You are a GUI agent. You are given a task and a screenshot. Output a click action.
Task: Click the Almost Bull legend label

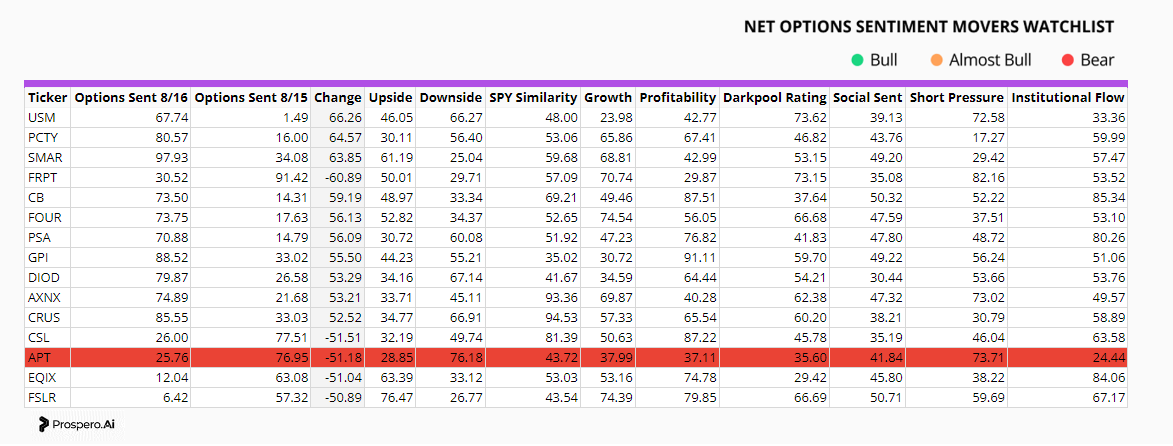(x=990, y=61)
